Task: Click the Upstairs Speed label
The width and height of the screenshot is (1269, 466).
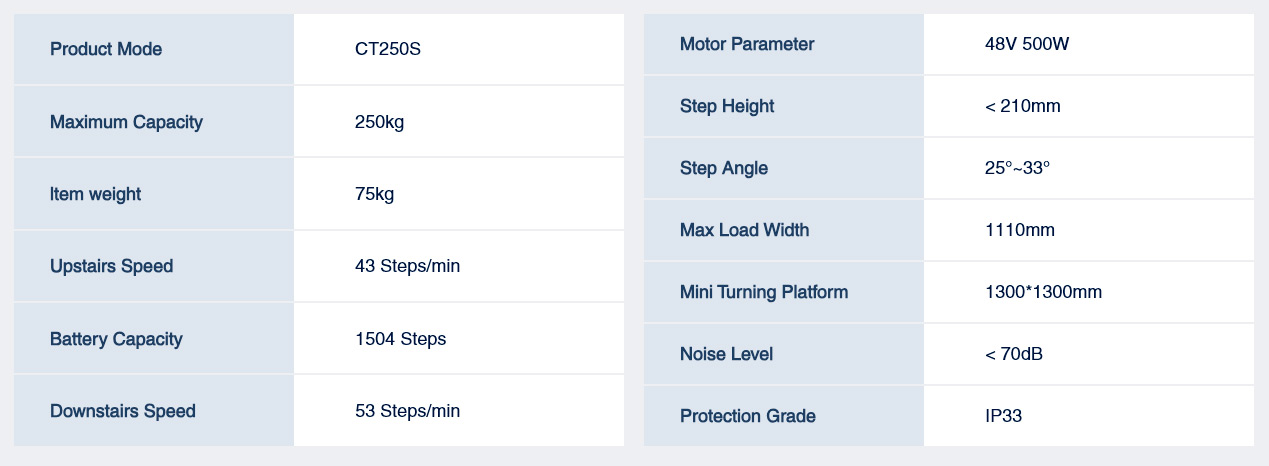Action: [111, 266]
